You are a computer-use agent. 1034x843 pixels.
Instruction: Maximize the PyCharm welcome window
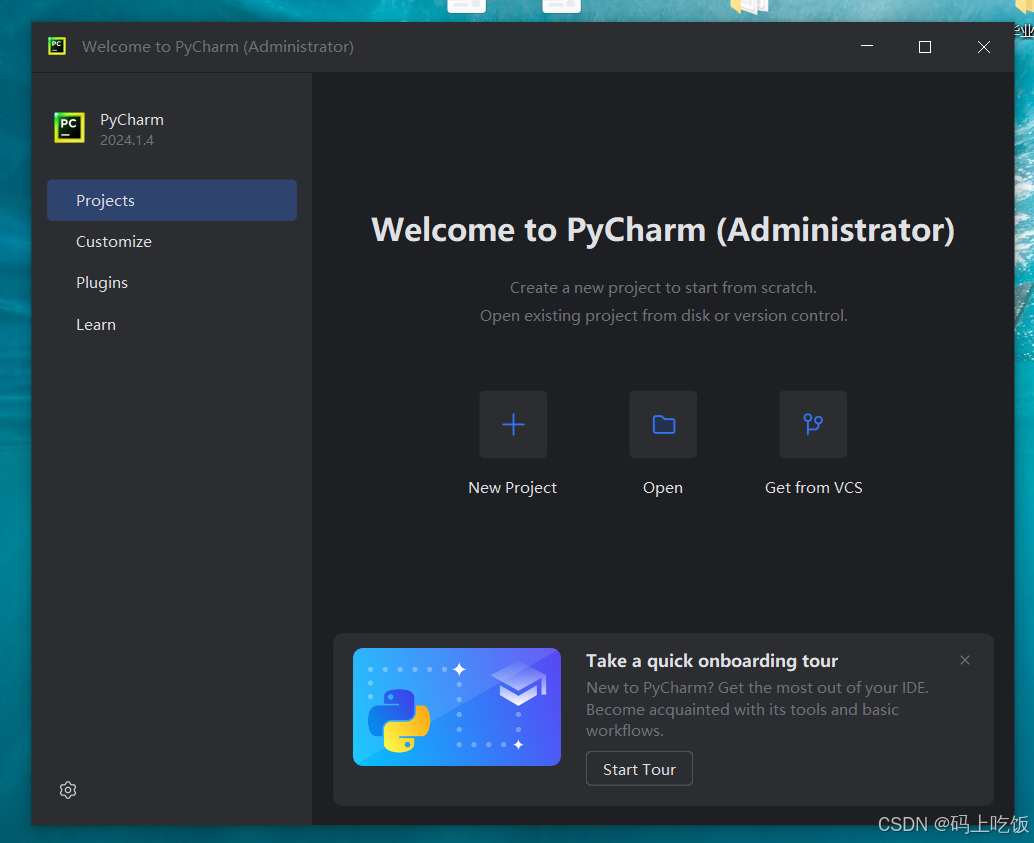[x=925, y=47]
